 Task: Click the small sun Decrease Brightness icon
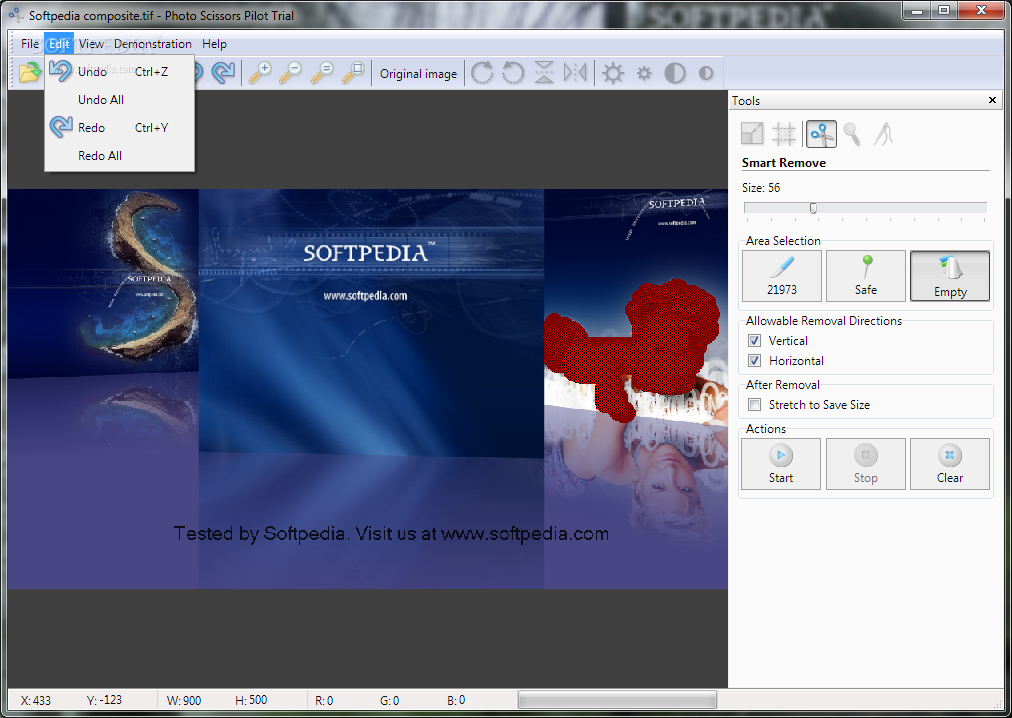644,73
